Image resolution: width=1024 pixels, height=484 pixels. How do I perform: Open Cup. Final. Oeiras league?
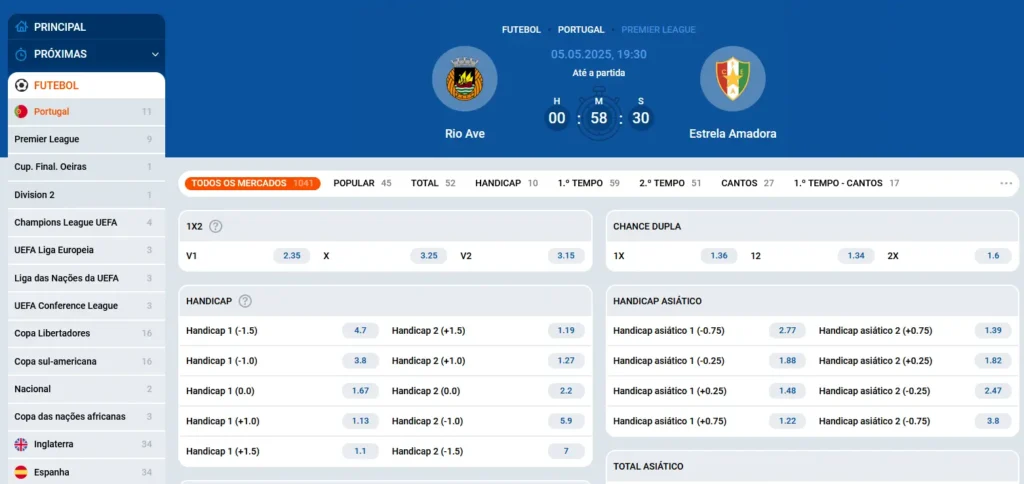click(86, 167)
